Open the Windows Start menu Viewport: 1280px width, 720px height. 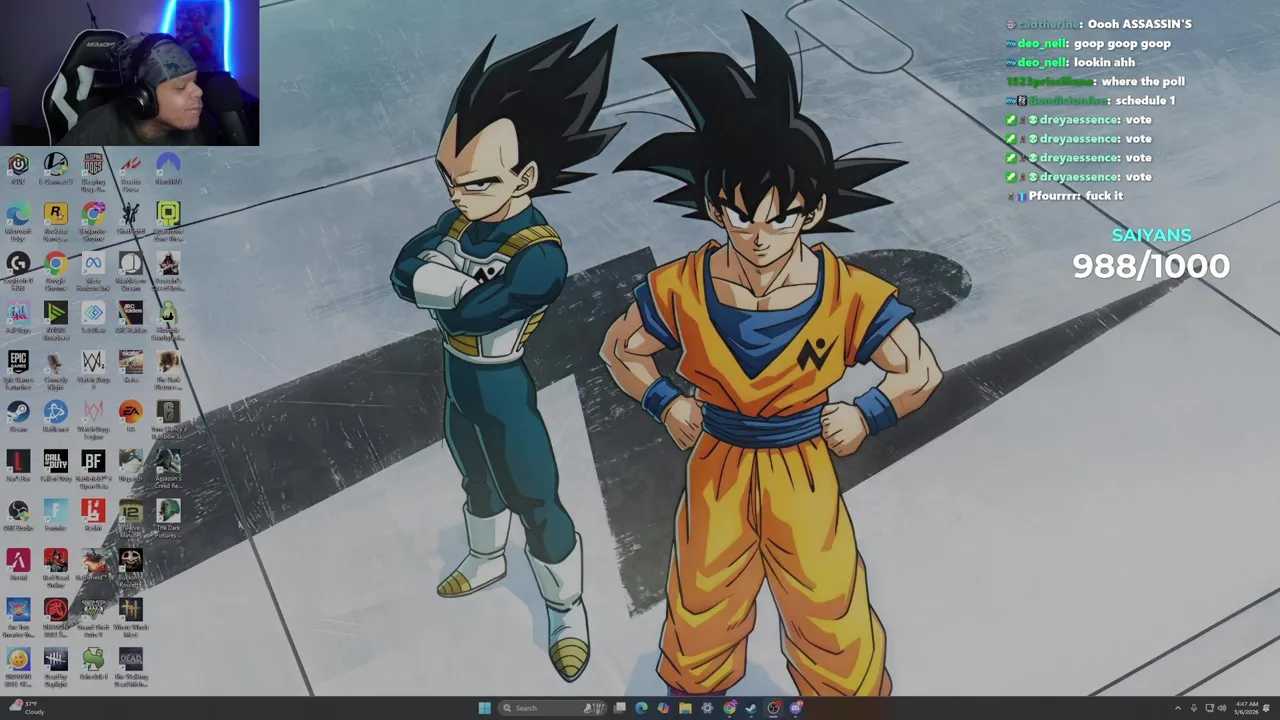tap(484, 708)
